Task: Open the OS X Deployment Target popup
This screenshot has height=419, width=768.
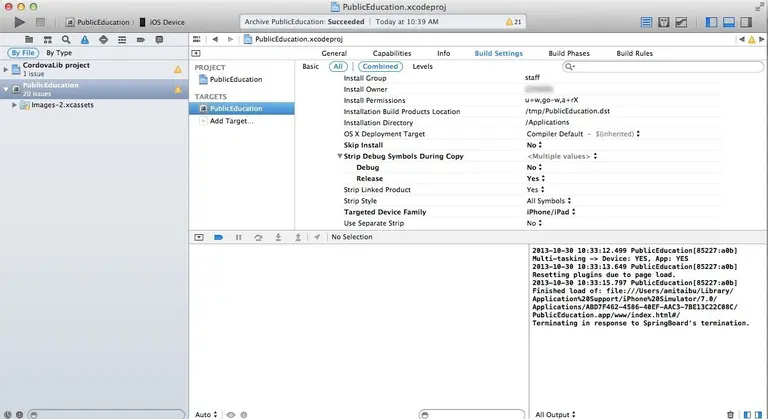Action: (x=583, y=134)
